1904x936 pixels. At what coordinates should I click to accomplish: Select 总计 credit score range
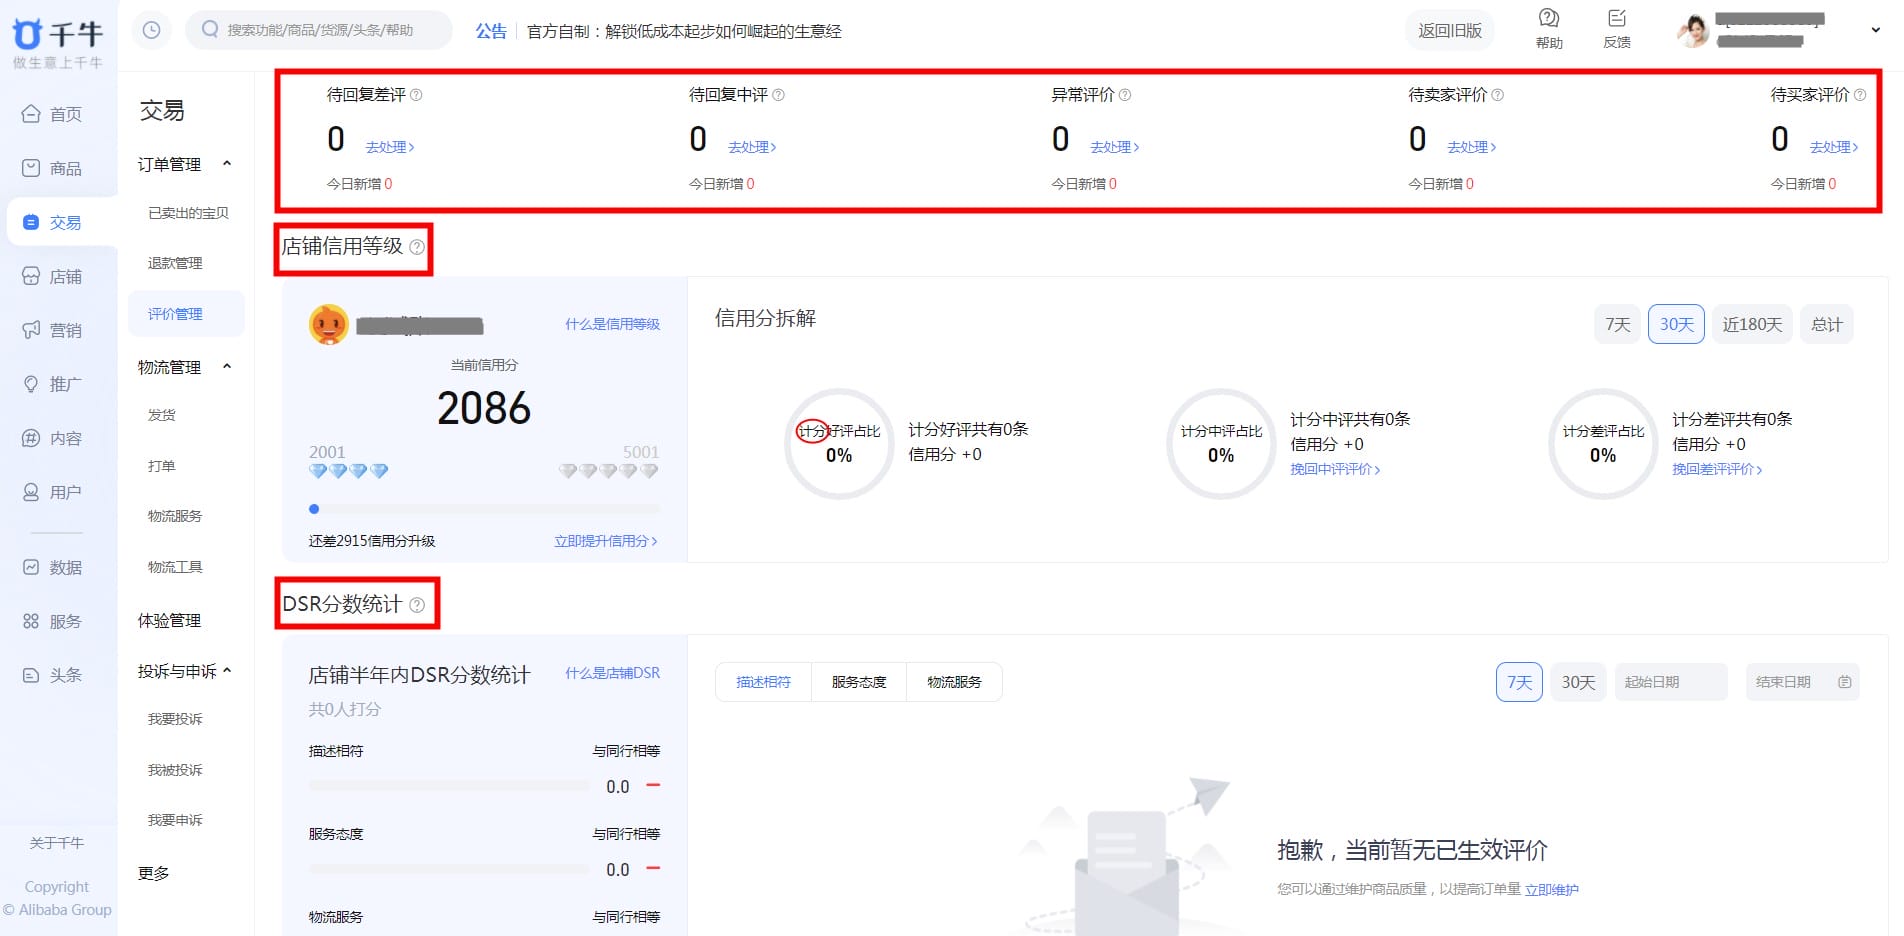(1827, 323)
